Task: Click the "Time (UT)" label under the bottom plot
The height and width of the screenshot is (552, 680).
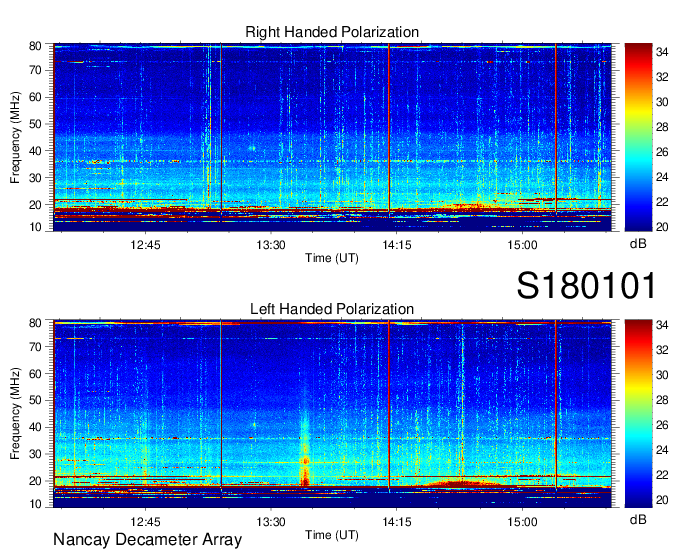Action: pyautogui.click(x=332, y=535)
